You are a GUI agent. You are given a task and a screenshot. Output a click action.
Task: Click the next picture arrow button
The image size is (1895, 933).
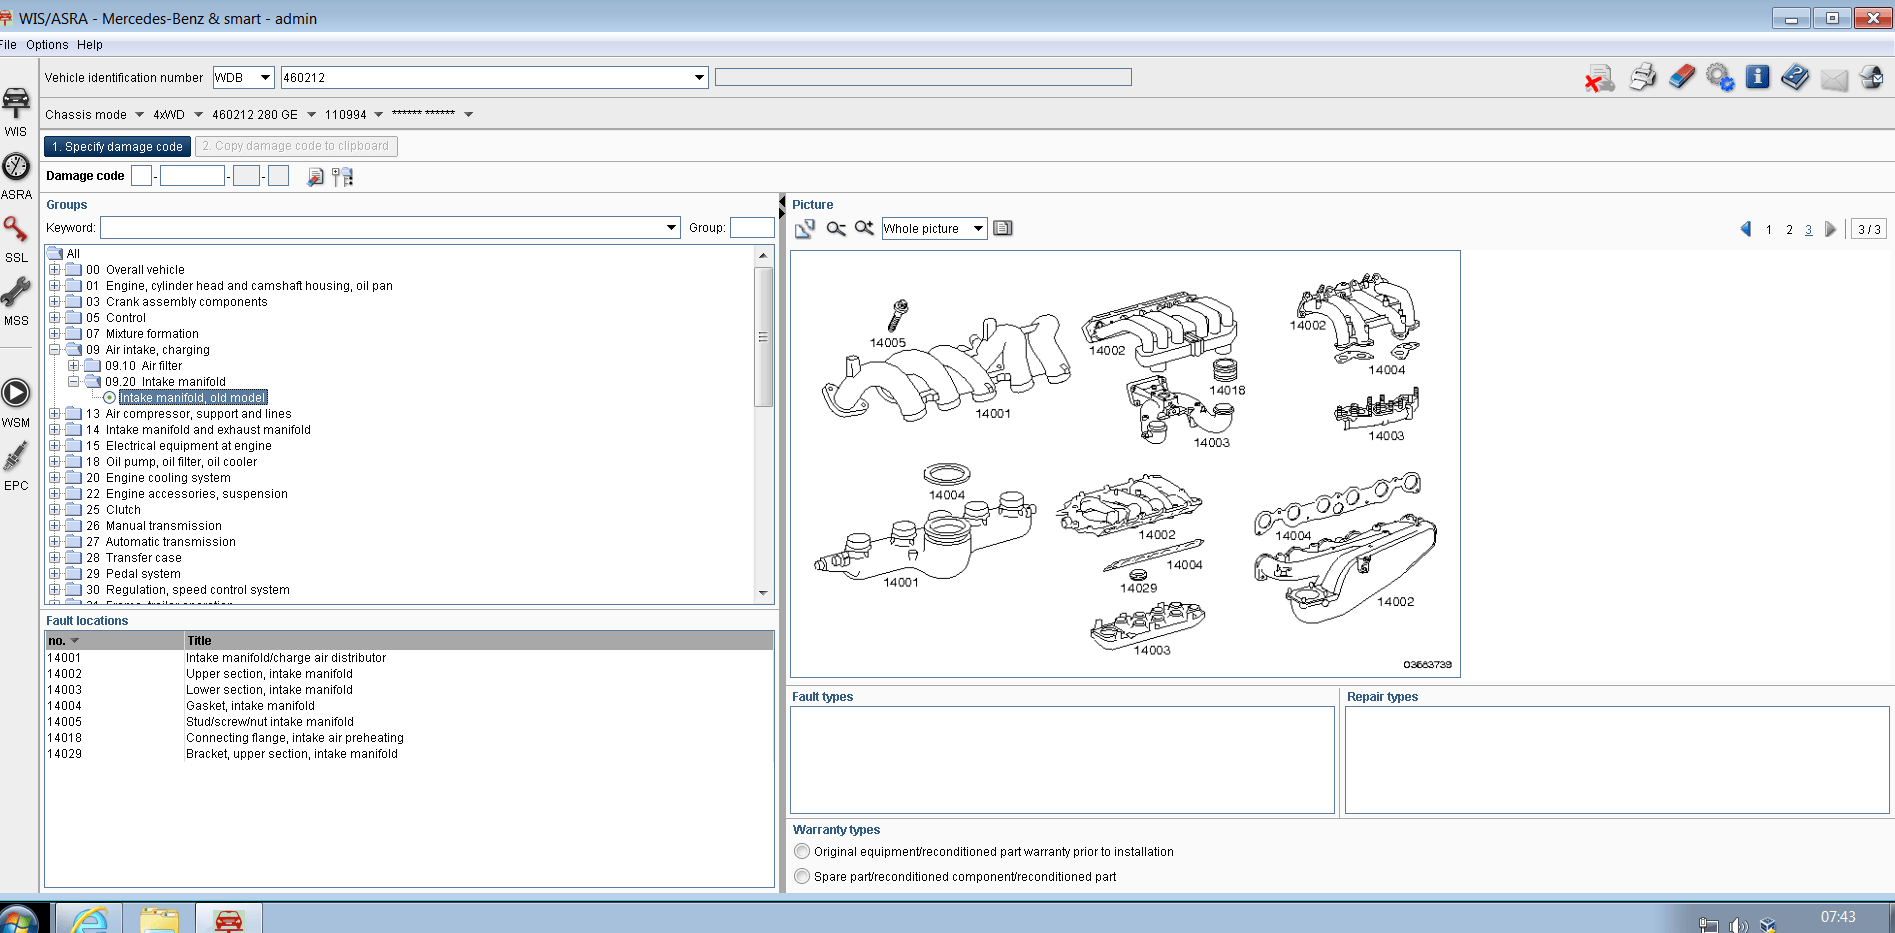(1831, 229)
